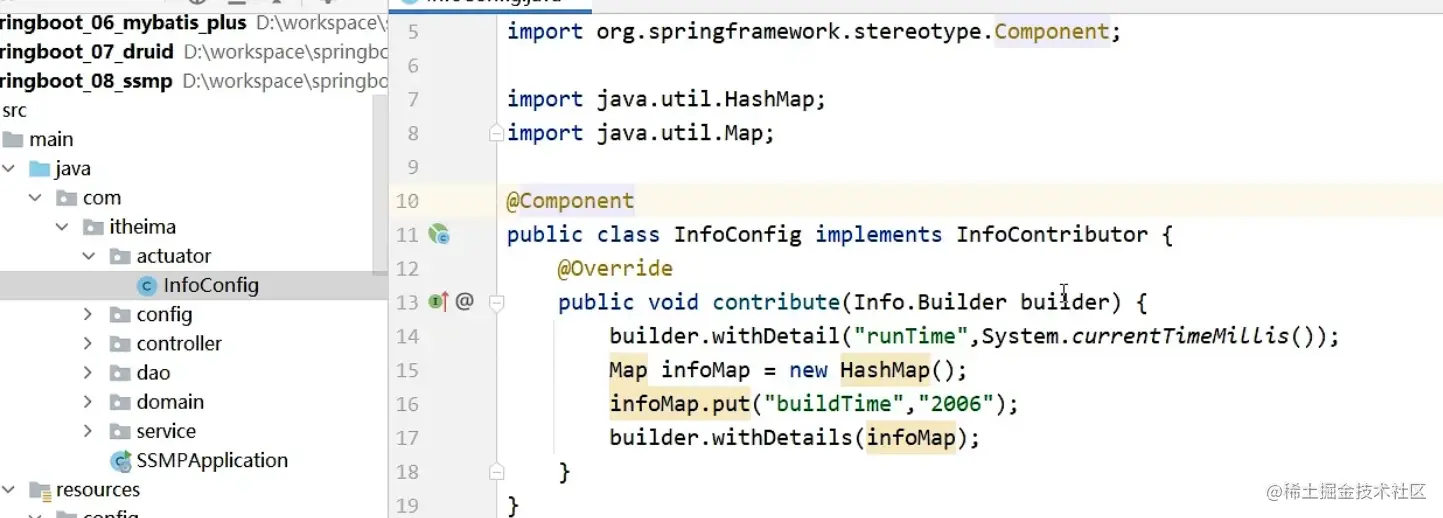Viewport: 1443px width, 518px height.
Task: Click the import block fold marker
Action: [x=495, y=133]
